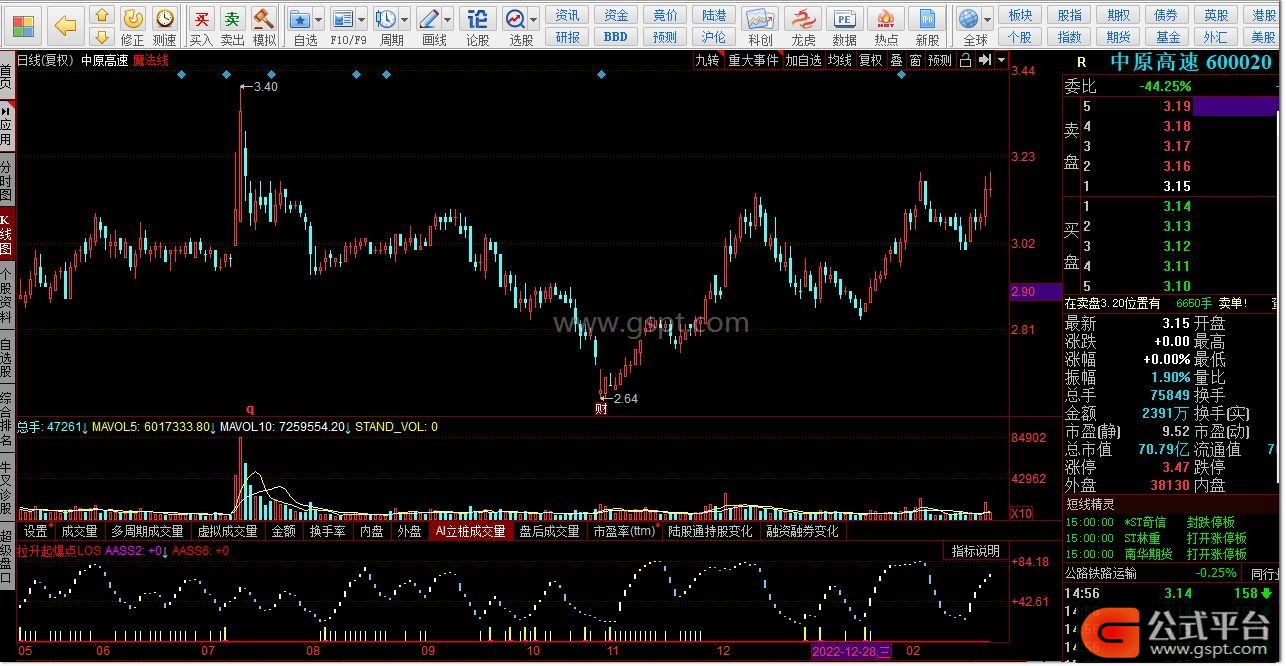Open the 测速 speed test clock icon
The height and width of the screenshot is (666, 1286).
(164, 18)
